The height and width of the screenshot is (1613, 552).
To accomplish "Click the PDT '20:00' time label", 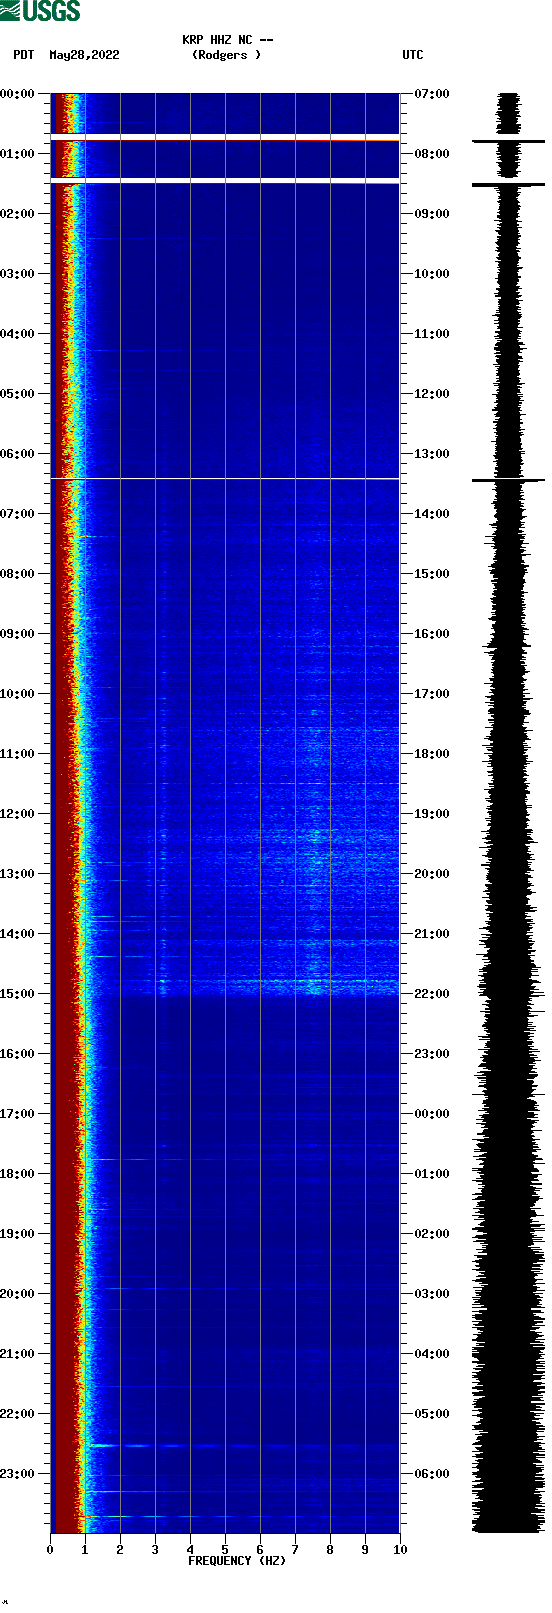I will [x=18, y=1294].
